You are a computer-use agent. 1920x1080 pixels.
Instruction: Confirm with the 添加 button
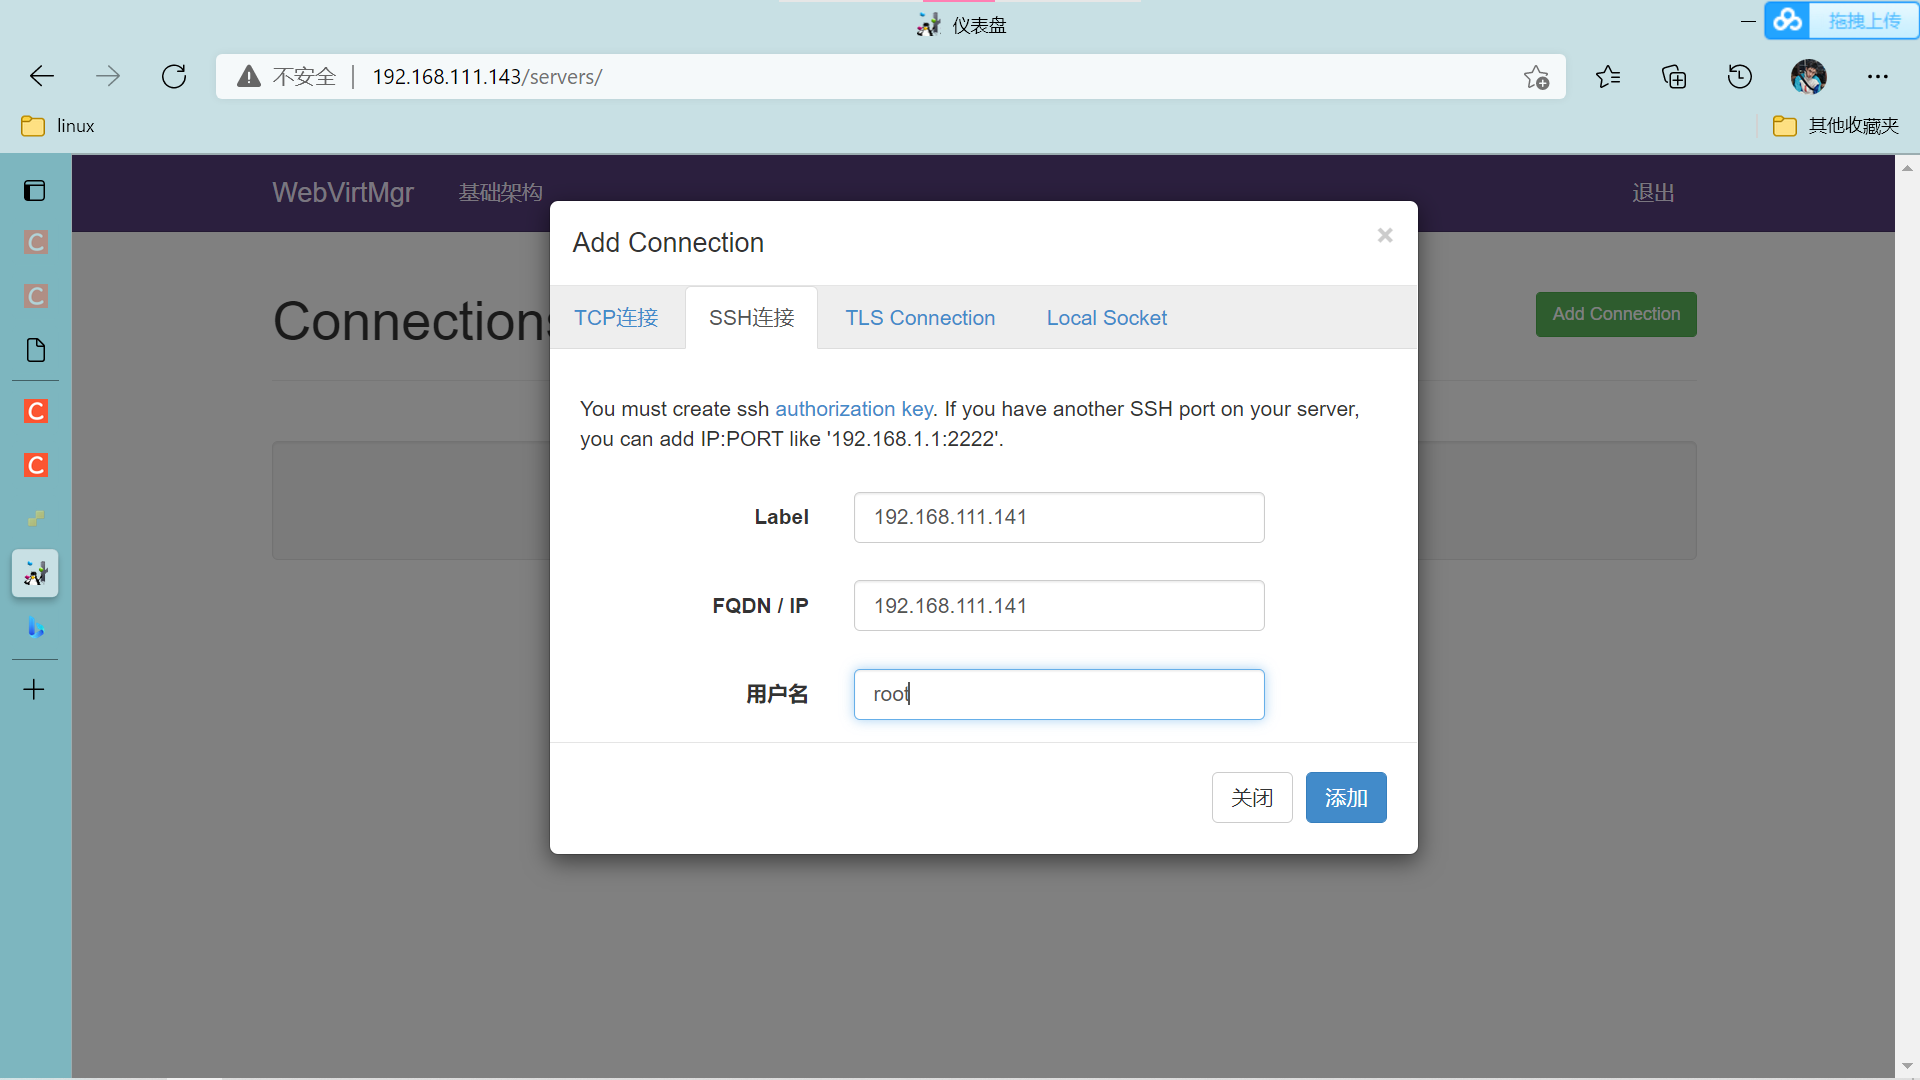[1345, 797]
